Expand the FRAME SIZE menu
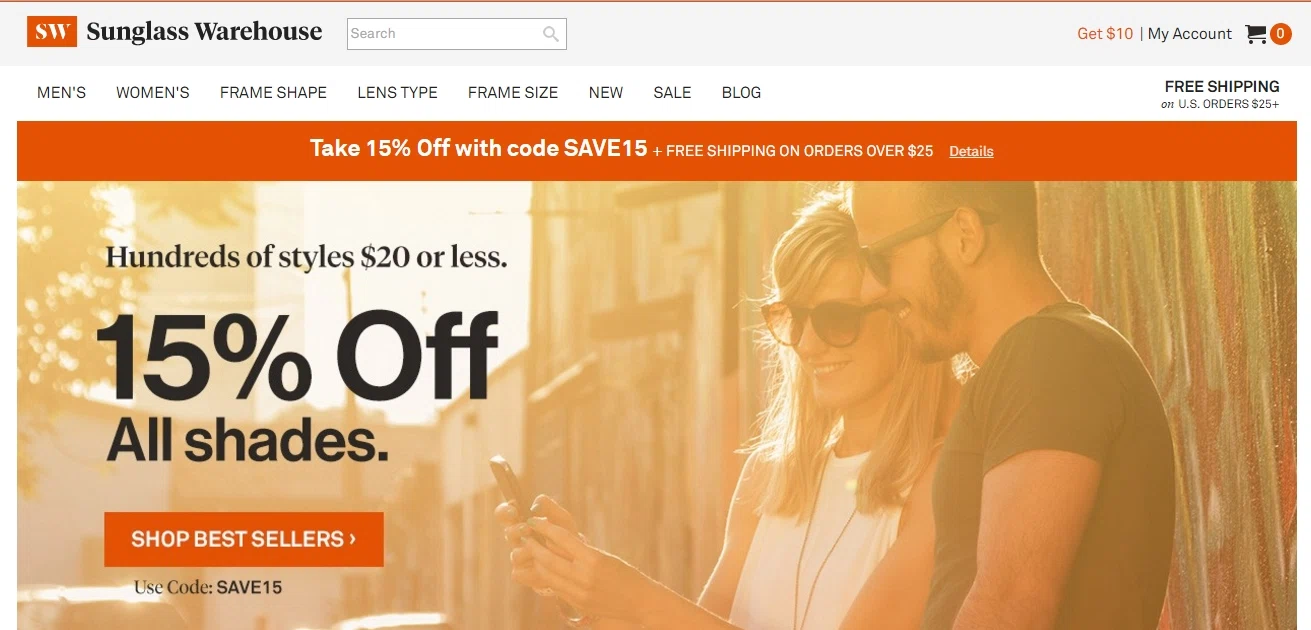Image resolution: width=1311 pixels, height=630 pixels. 513,92
